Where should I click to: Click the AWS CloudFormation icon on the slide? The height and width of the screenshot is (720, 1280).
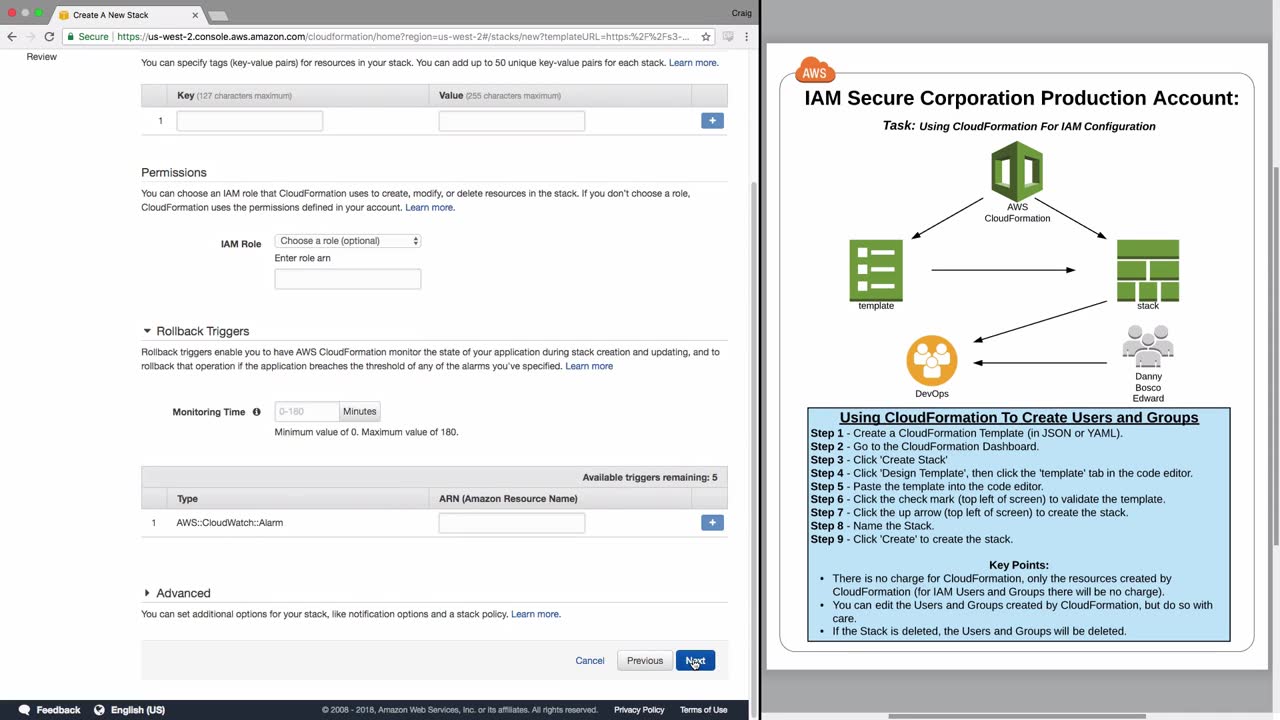pos(1017,172)
